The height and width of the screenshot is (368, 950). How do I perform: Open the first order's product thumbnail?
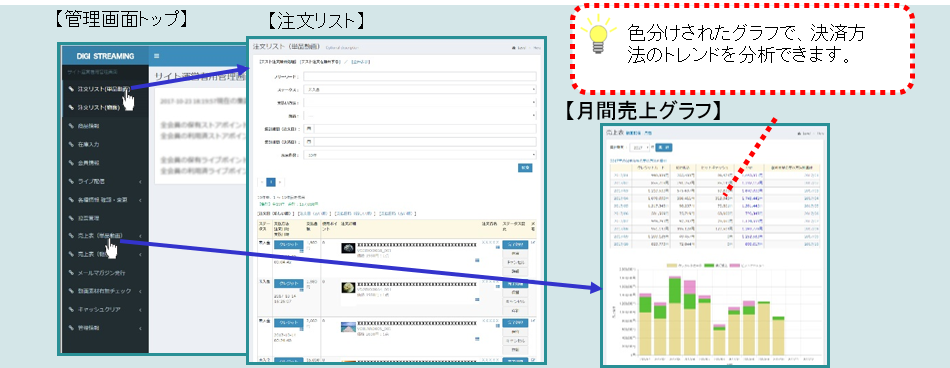tap(347, 248)
